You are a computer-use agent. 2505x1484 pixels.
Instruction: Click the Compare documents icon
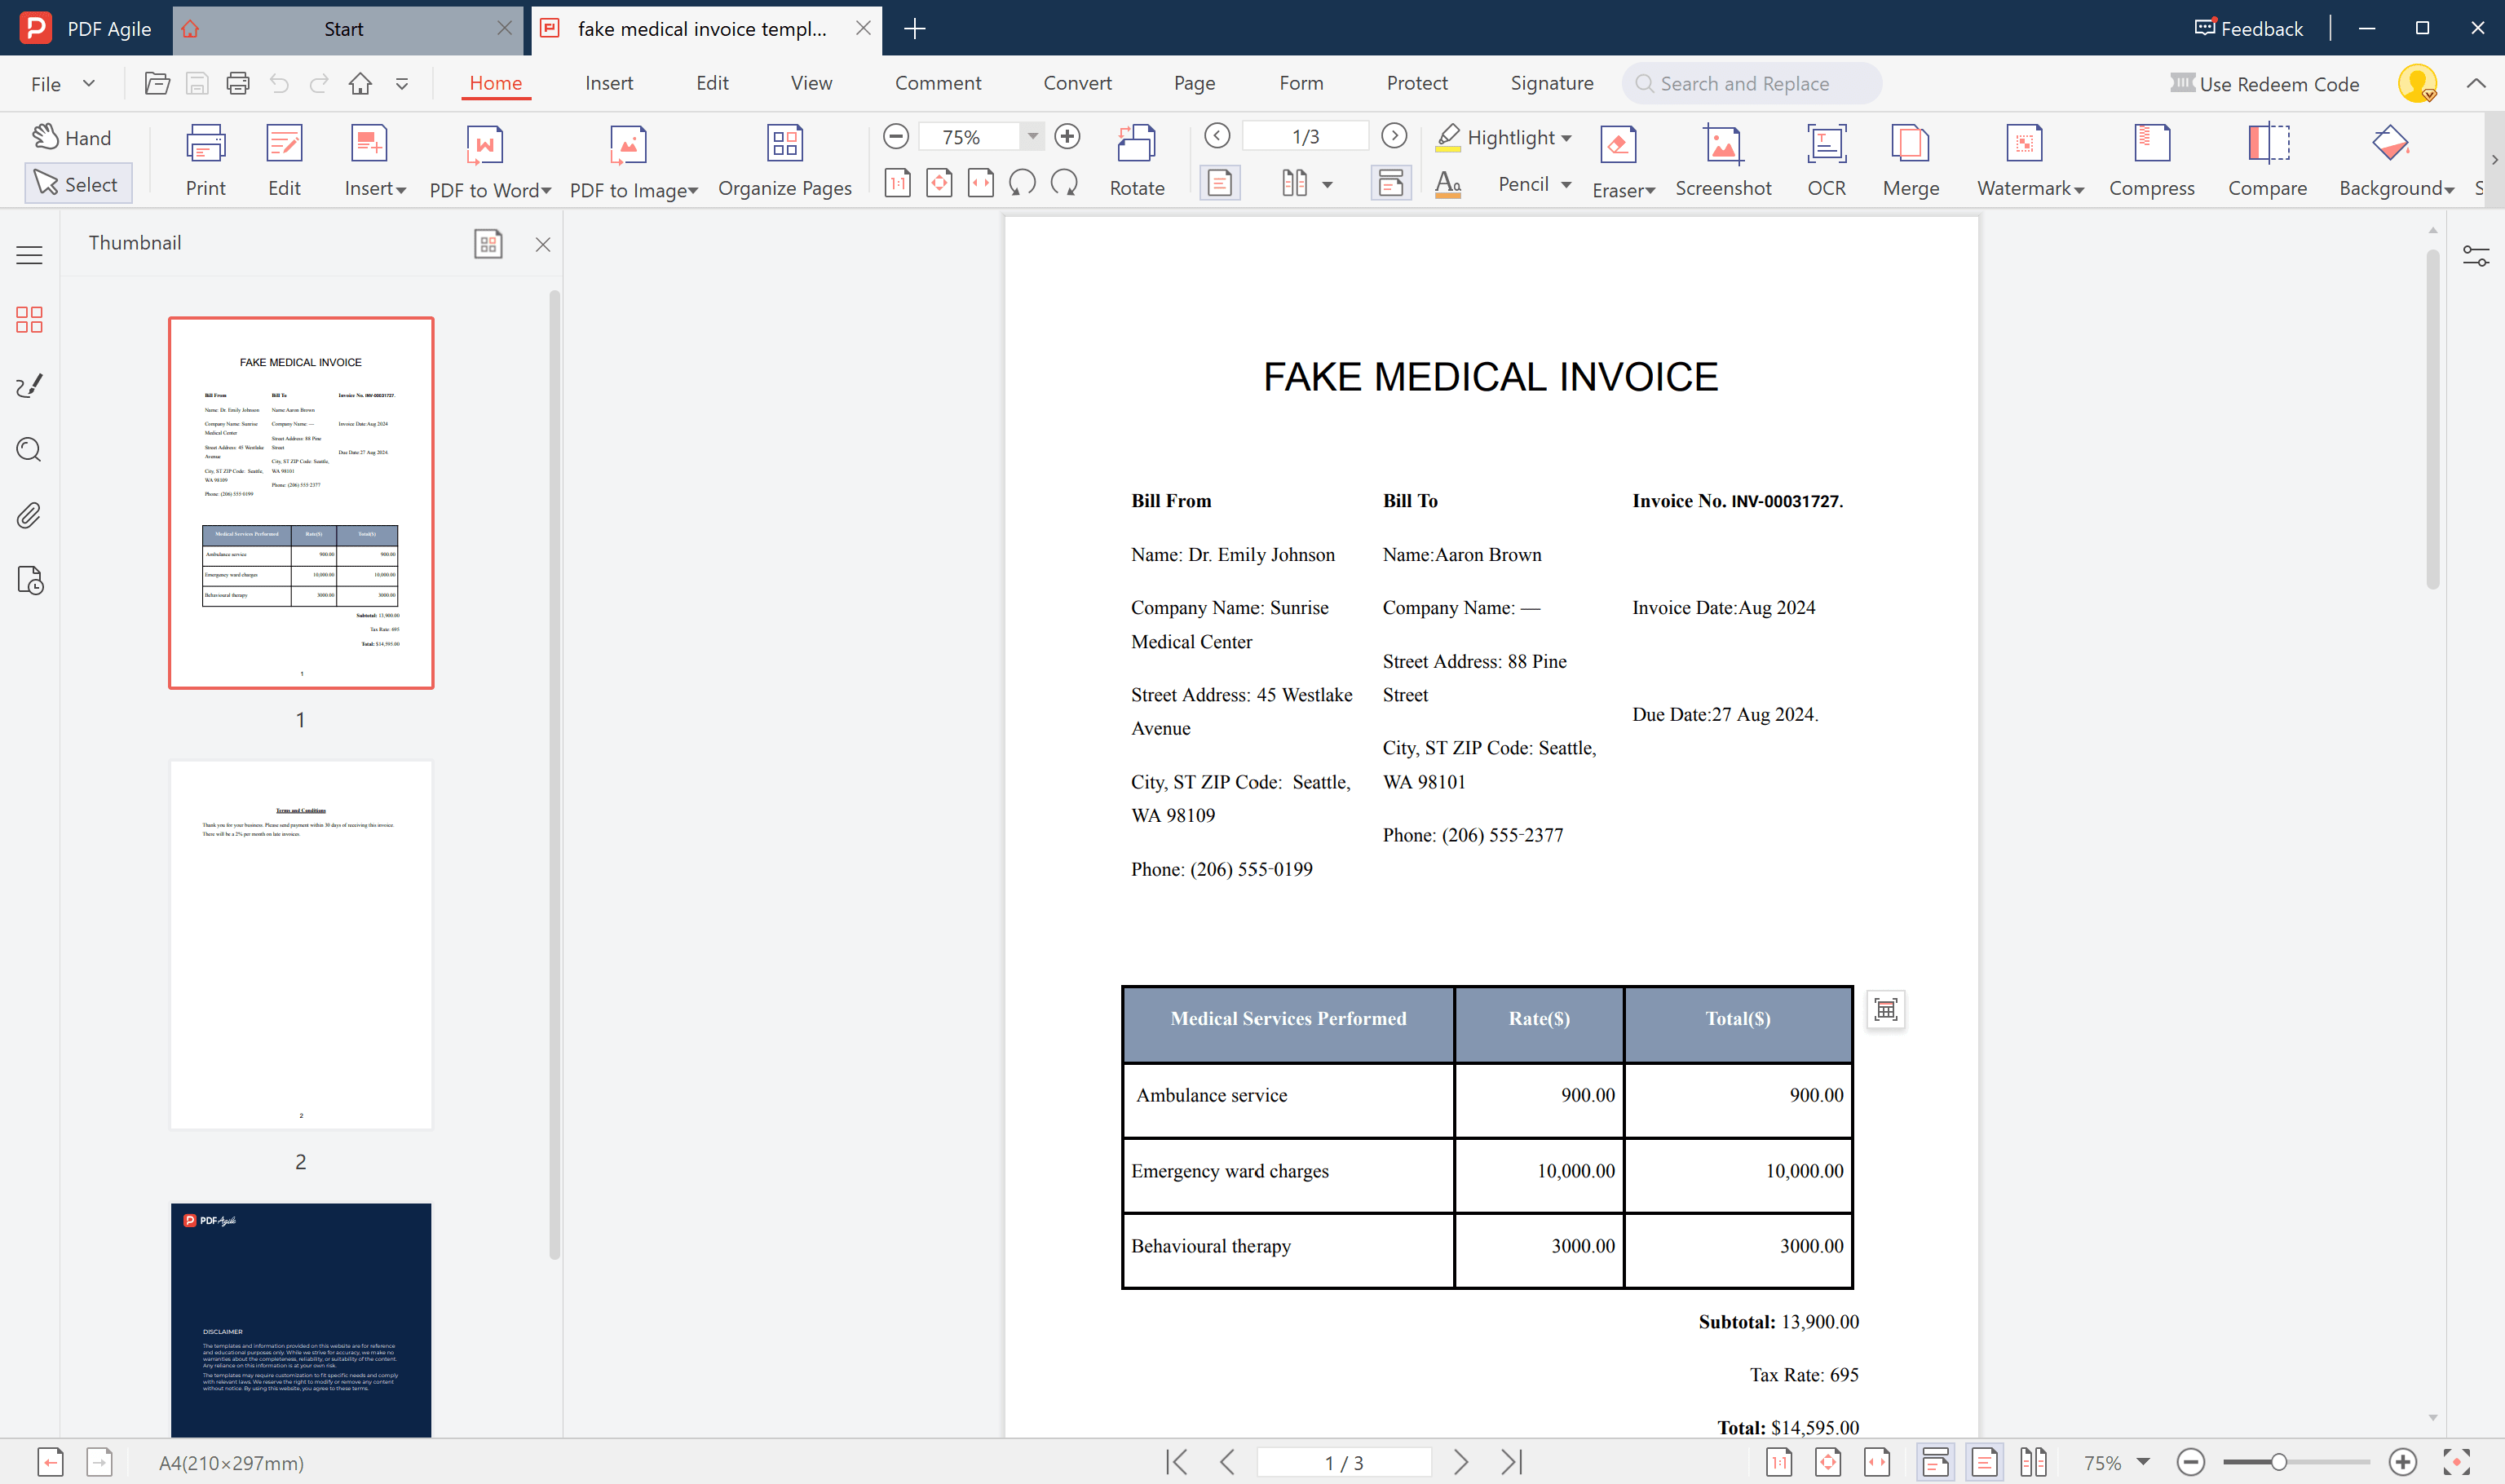point(2266,145)
